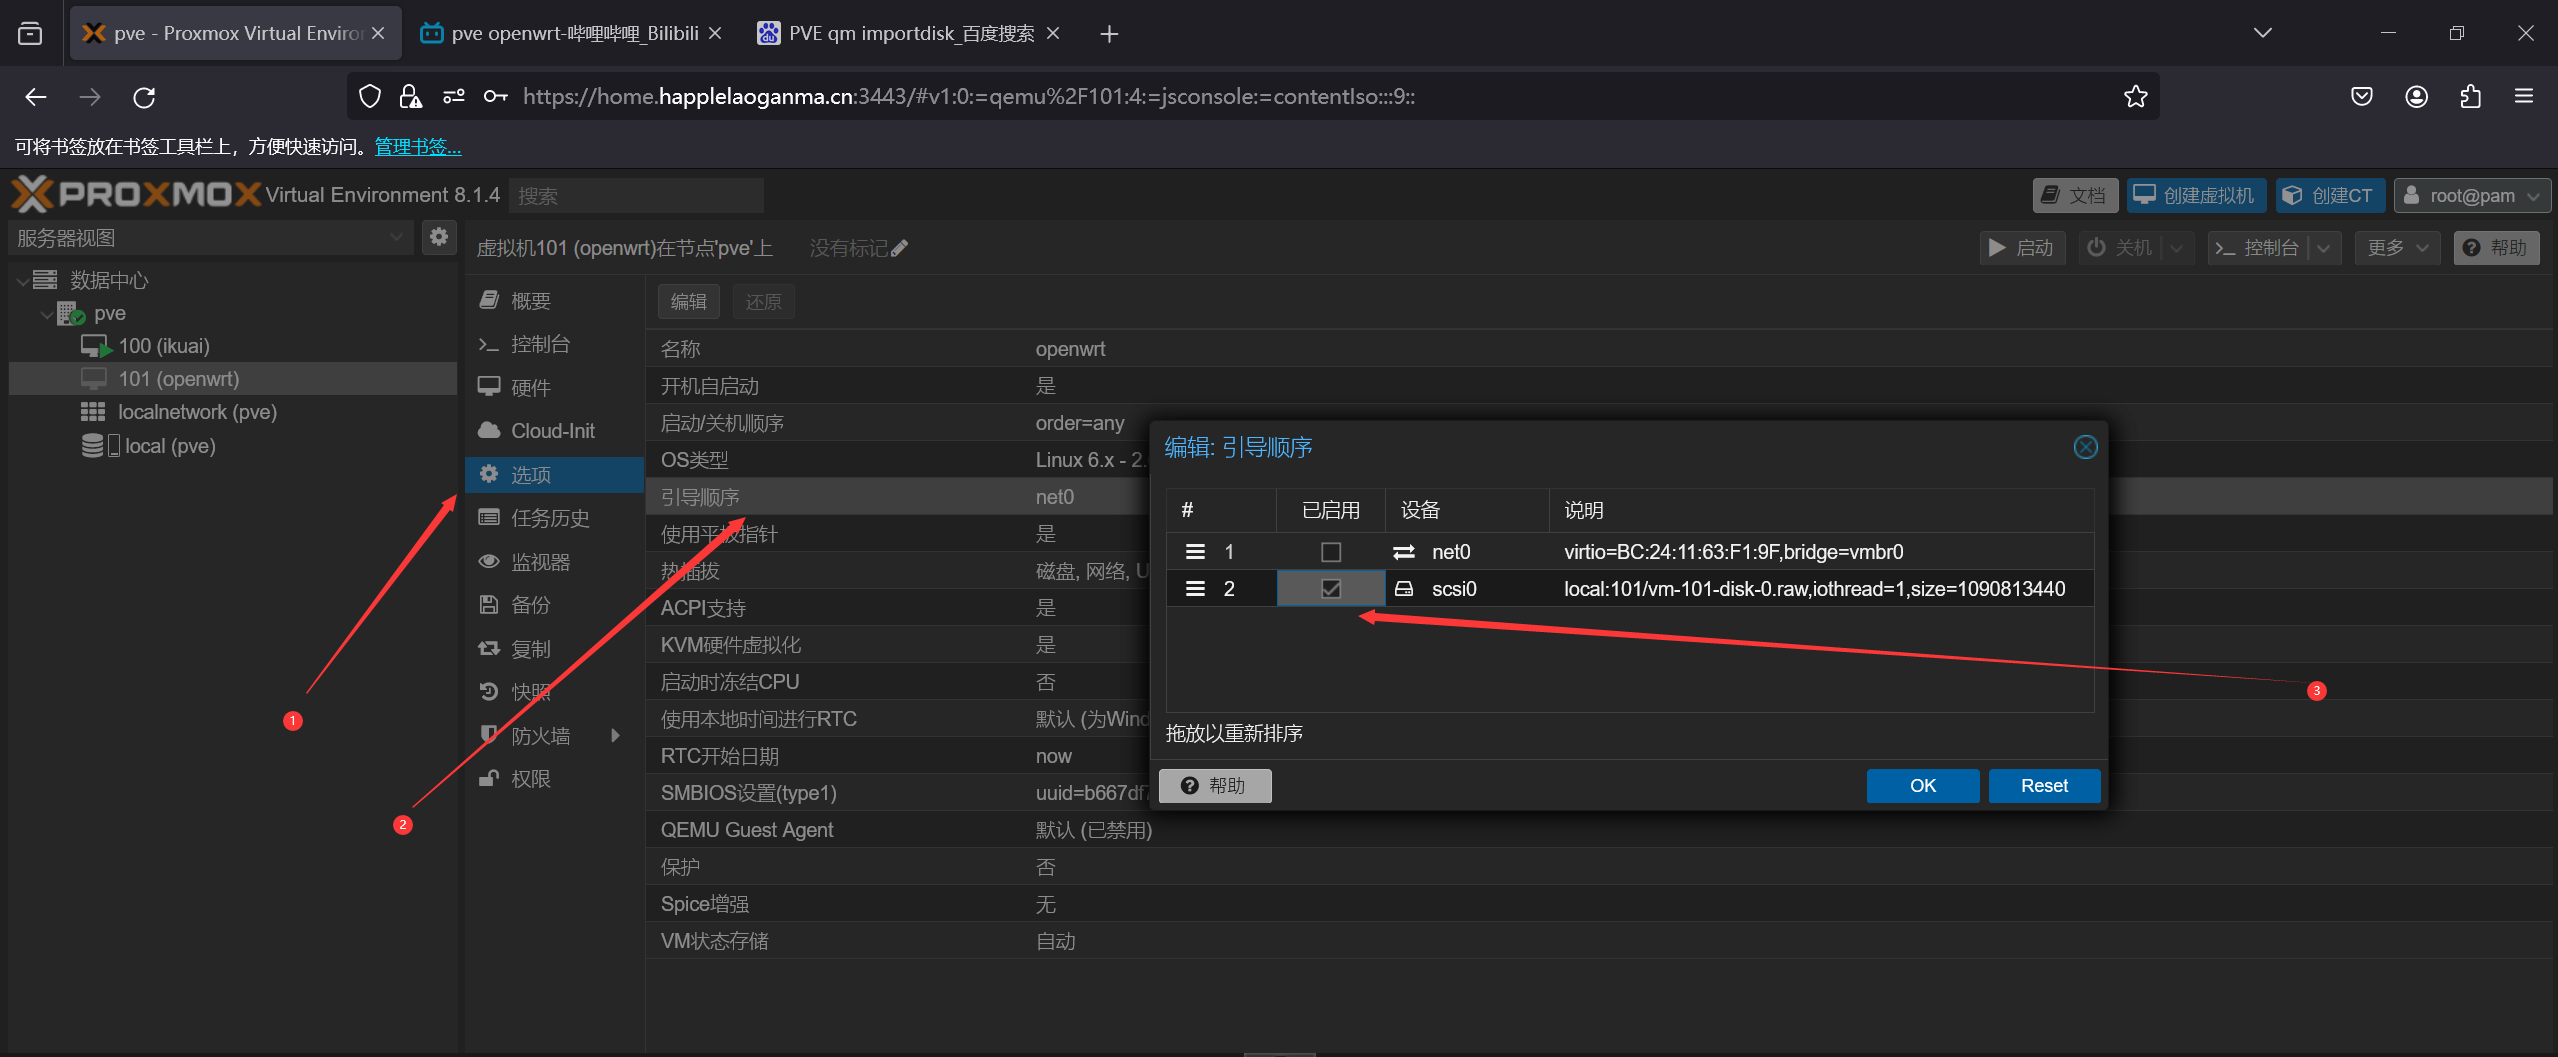This screenshot has height=1057, width=2558.
Task: Click the 帮助 help button in the dialog
Action: tap(1213, 785)
